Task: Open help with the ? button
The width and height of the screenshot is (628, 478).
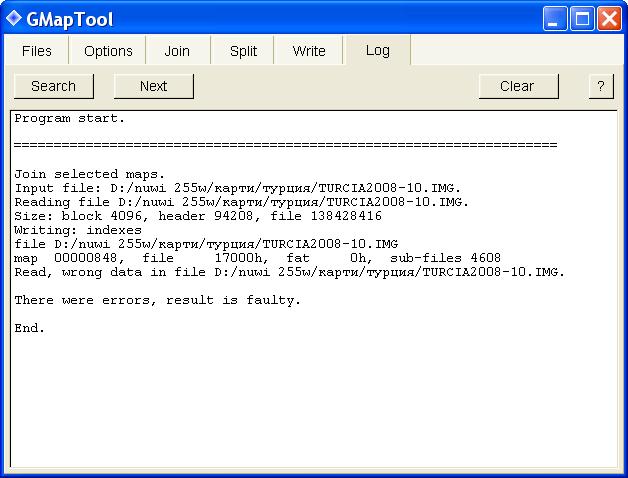Action: pos(601,86)
